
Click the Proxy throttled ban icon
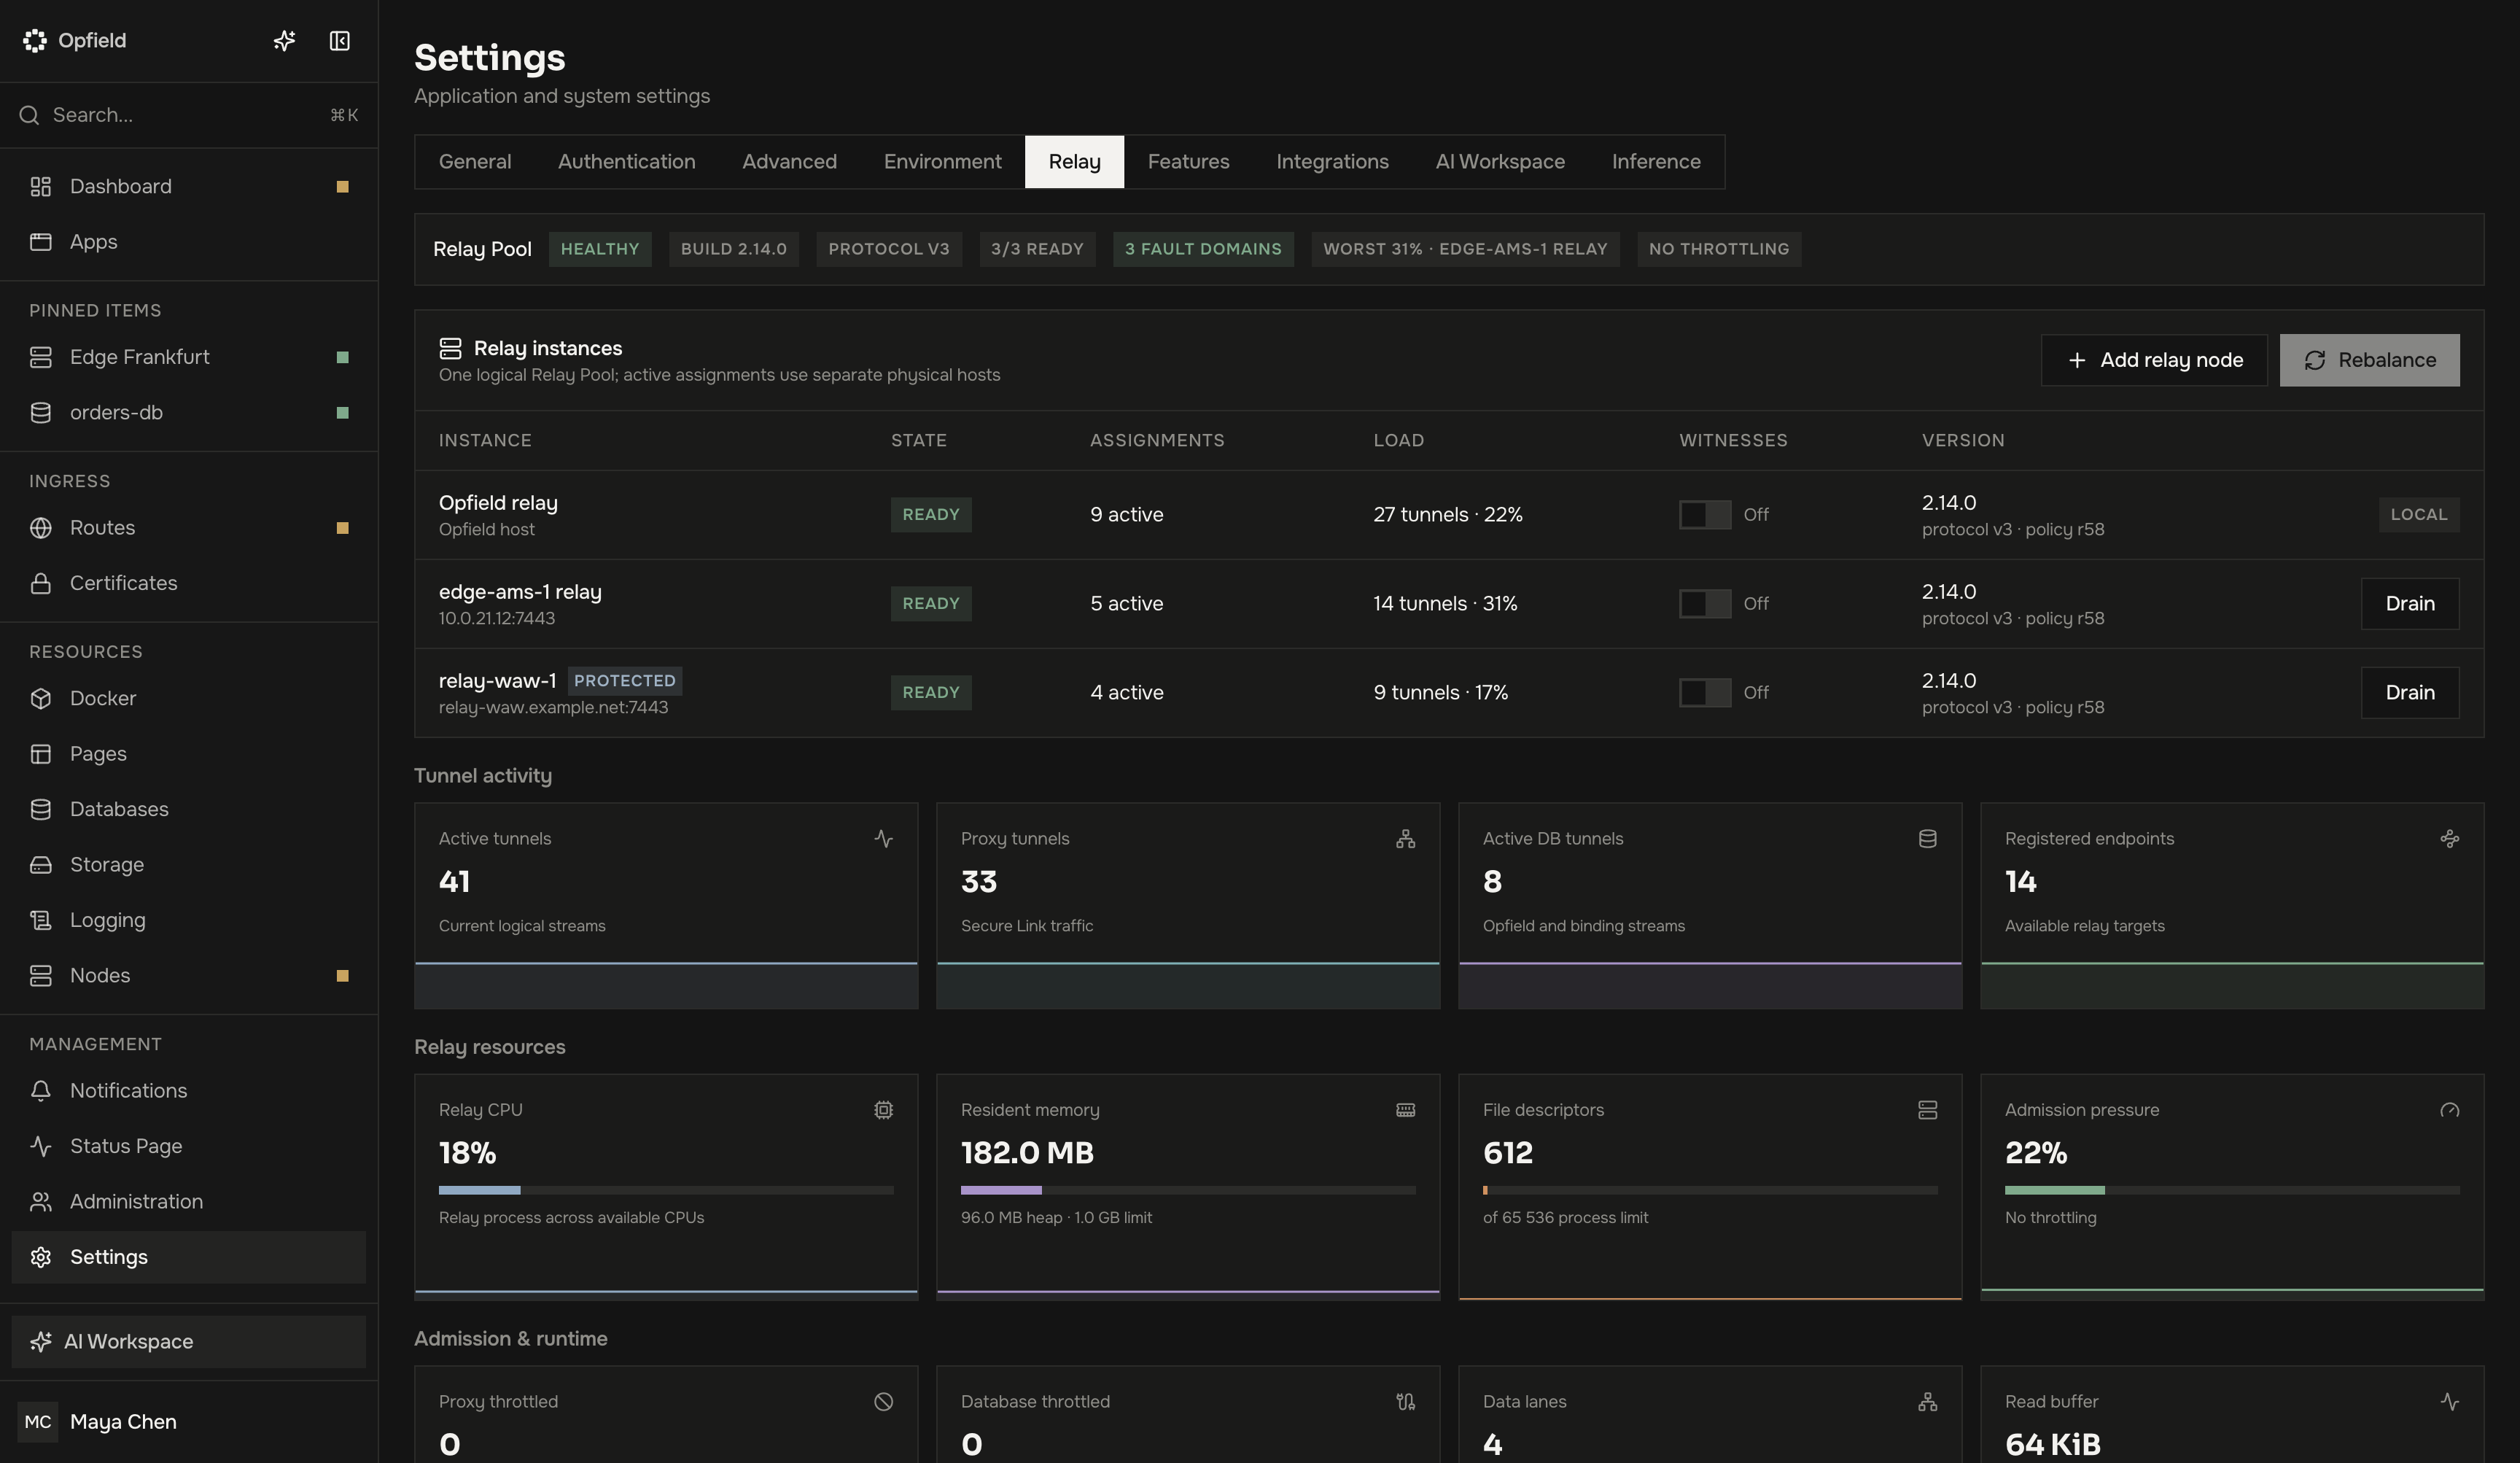pos(884,1402)
